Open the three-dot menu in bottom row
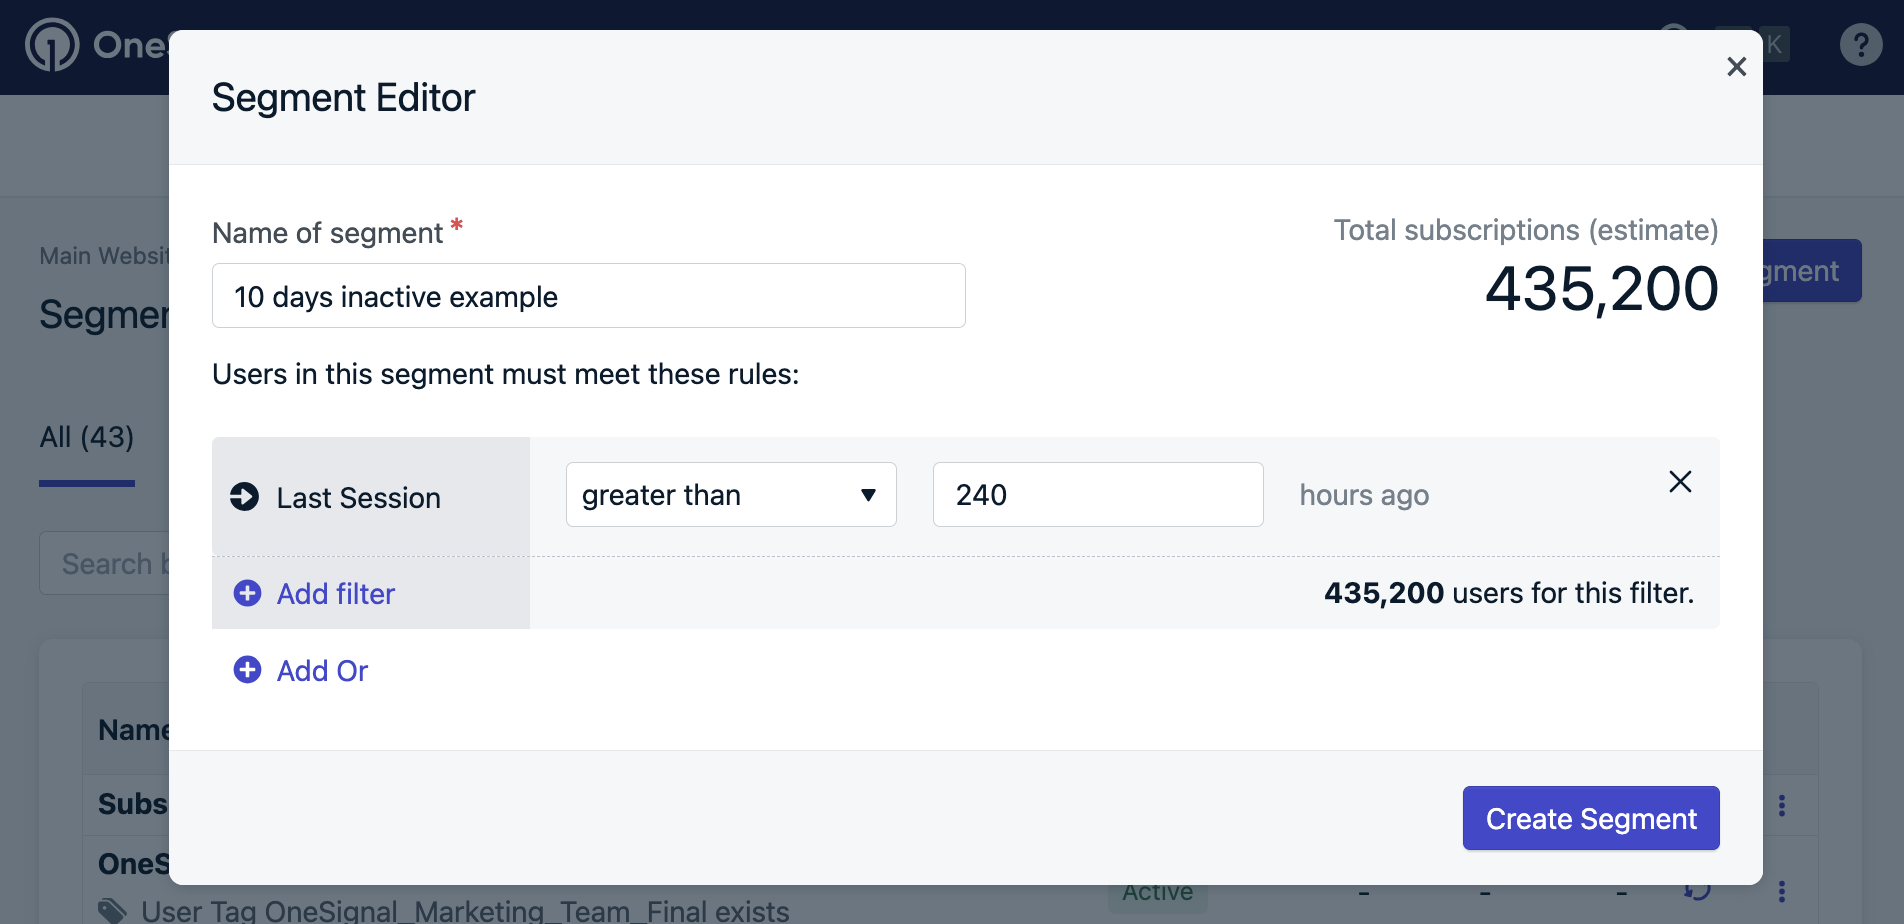The height and width of the screenshot is (924, 1904). [x=1781, y=891]
